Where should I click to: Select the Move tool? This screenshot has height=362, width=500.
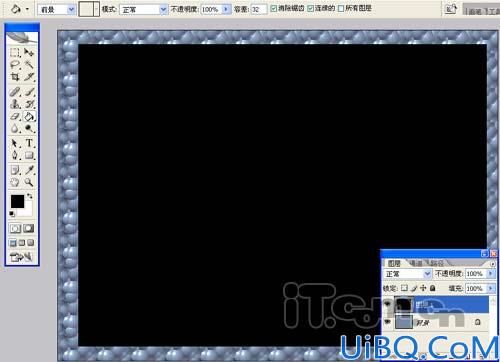pos(29,52)
